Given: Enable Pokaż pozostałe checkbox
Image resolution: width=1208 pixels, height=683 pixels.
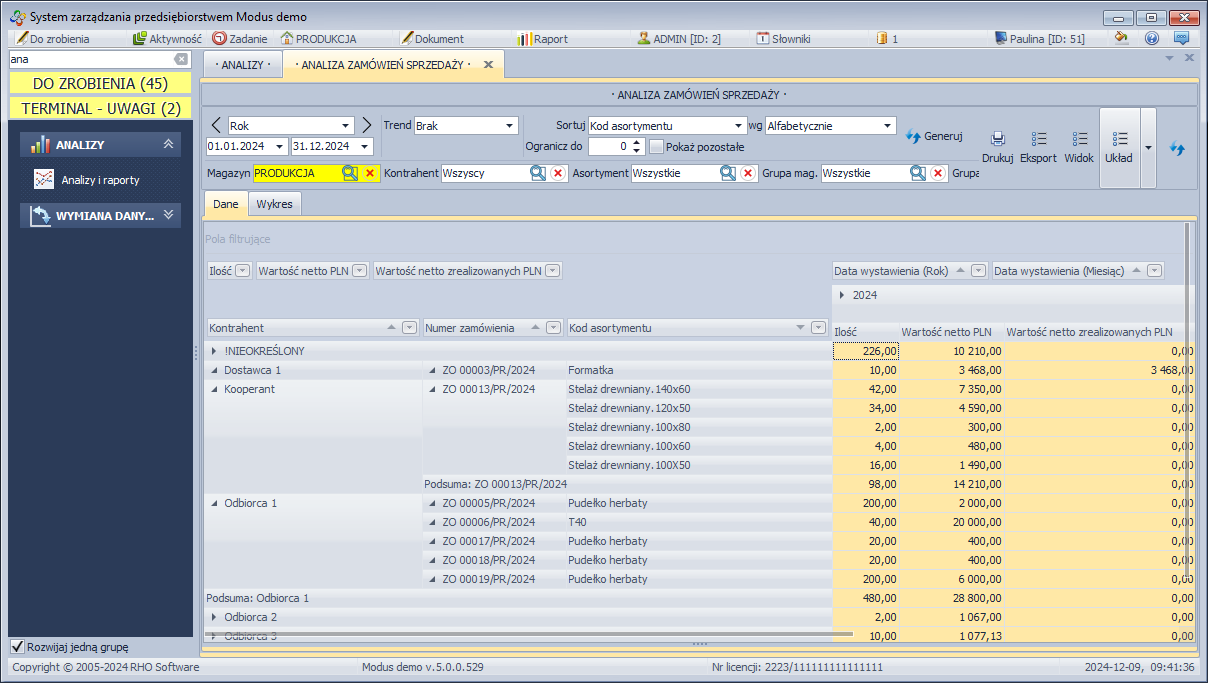Looking at the screenshot, I should [656, 146].
